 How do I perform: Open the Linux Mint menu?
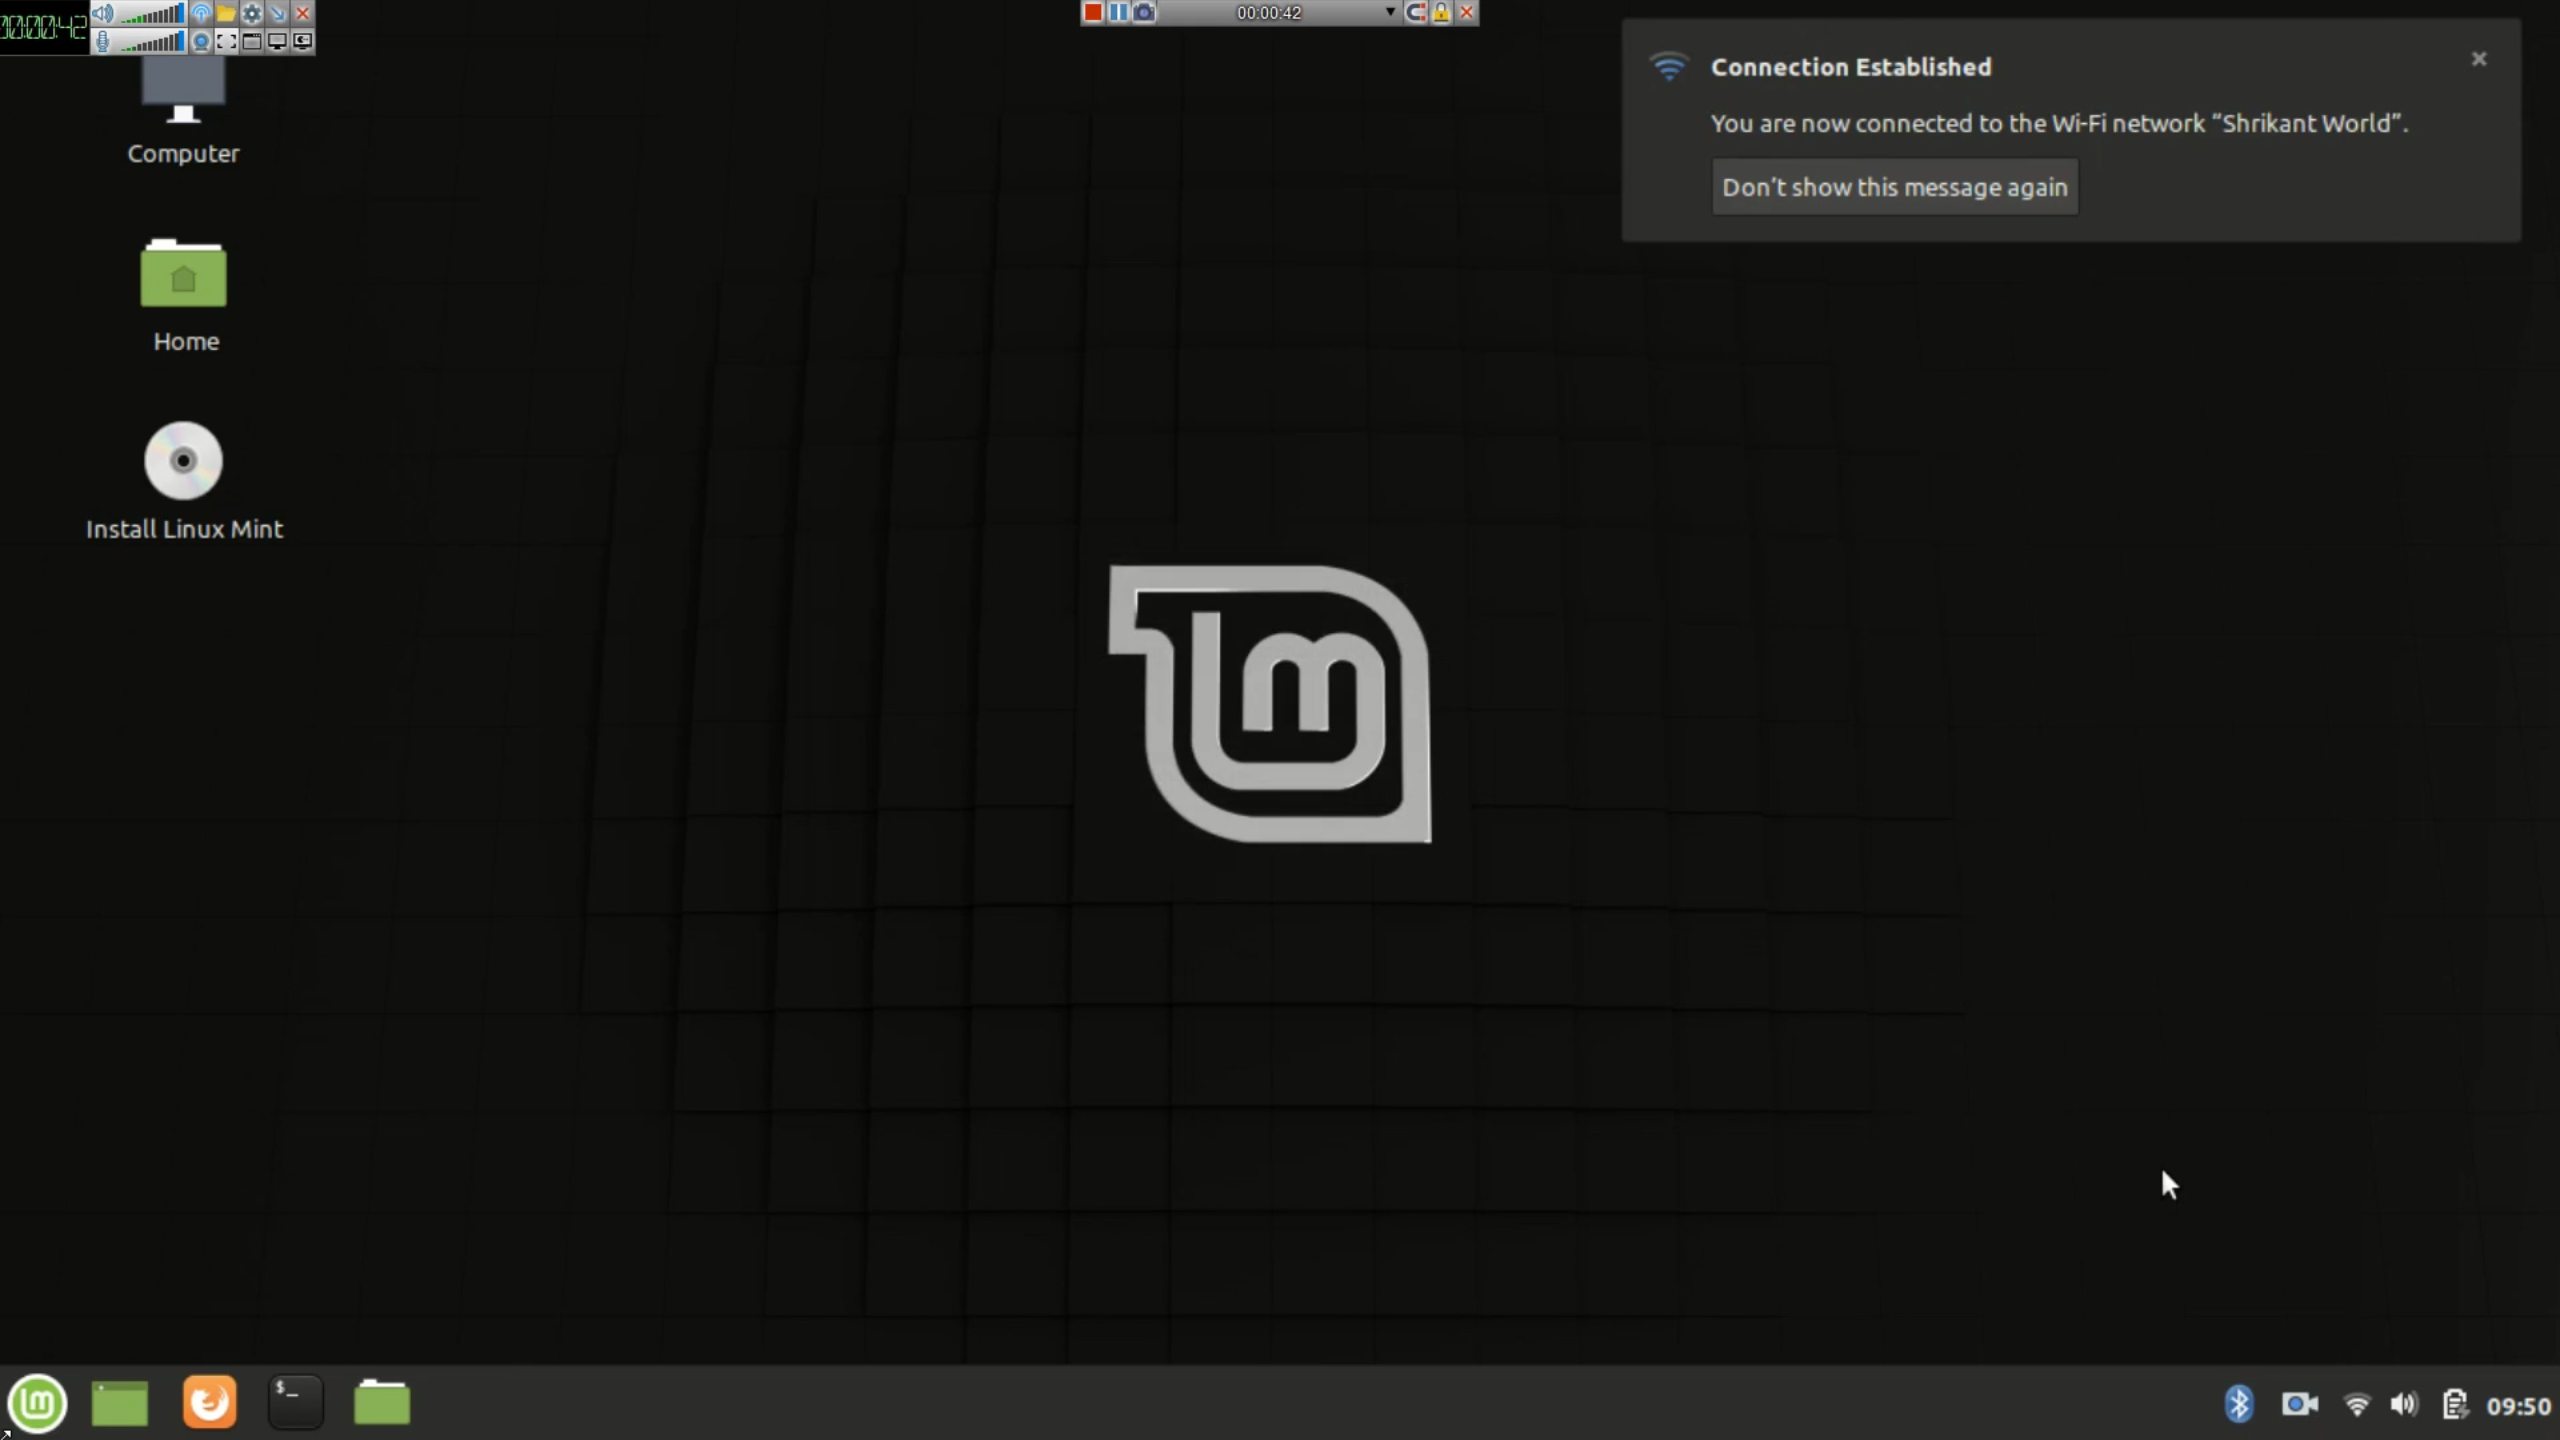point(37,1402)
